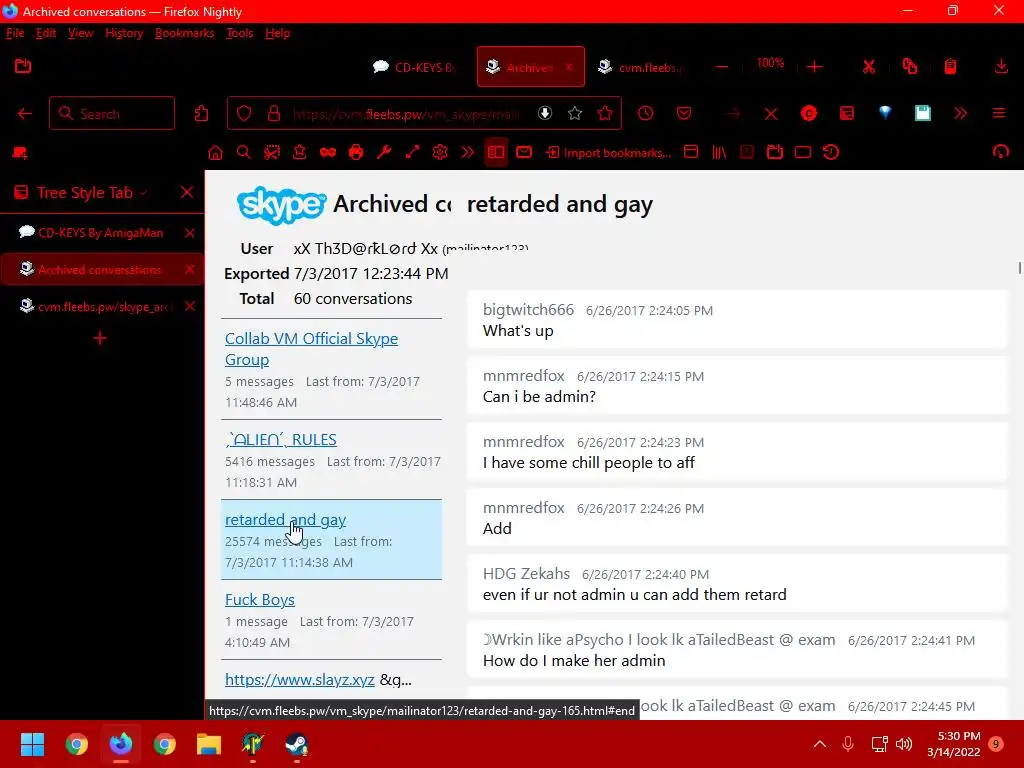Open the History menu
This screenshot has width=1024, height=768.
124,33
